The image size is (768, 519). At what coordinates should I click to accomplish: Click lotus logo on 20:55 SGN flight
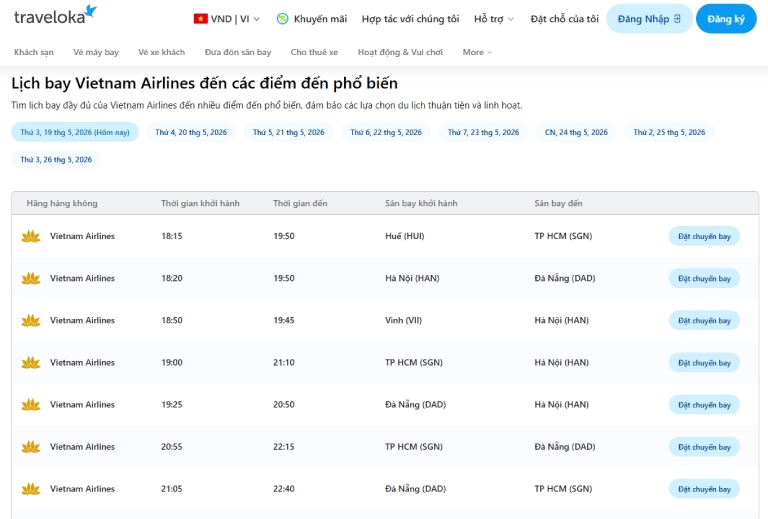(31, 447)
